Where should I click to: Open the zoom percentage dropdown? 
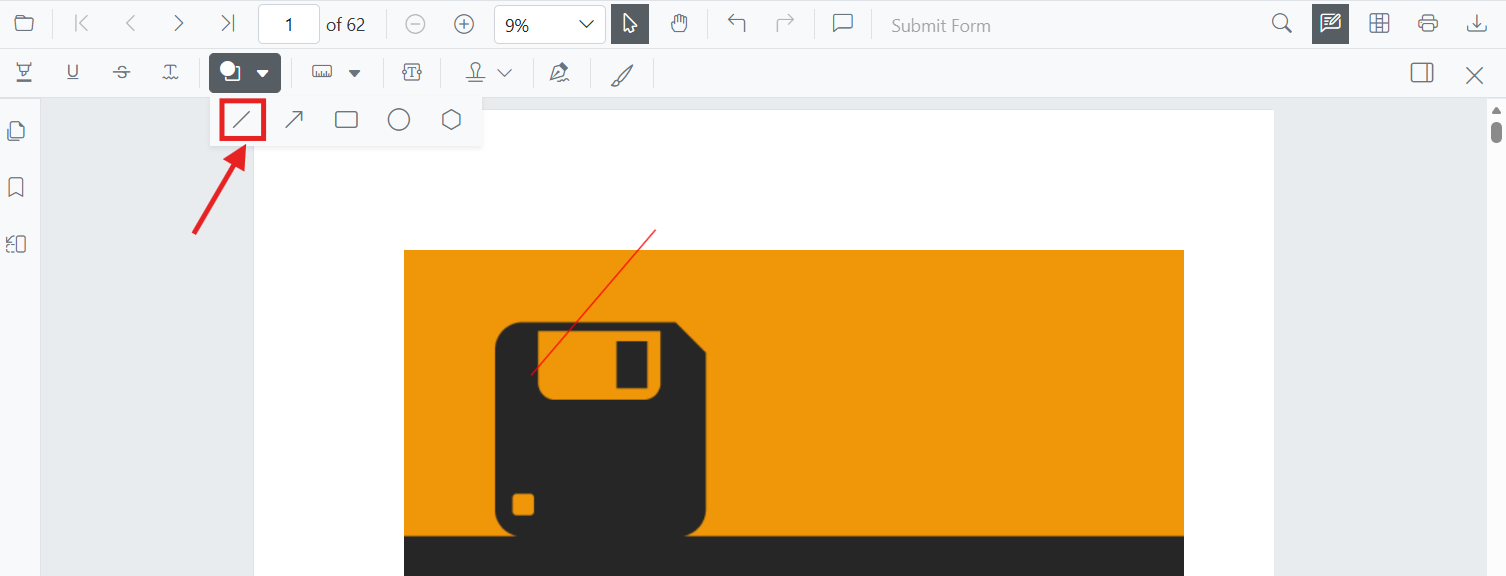click(550, 24)
